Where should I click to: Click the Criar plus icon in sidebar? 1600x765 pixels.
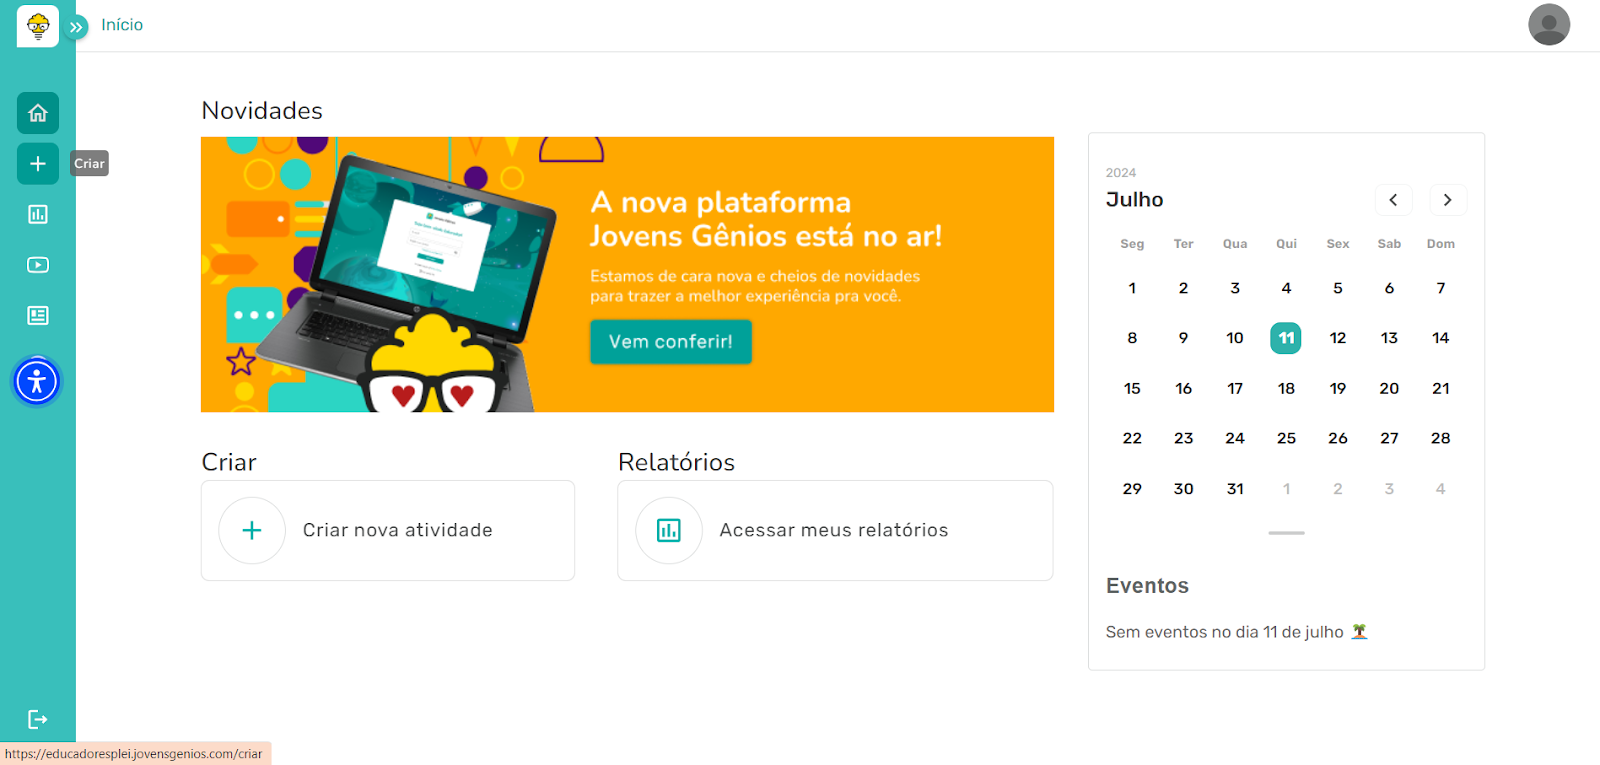(38, 164)
